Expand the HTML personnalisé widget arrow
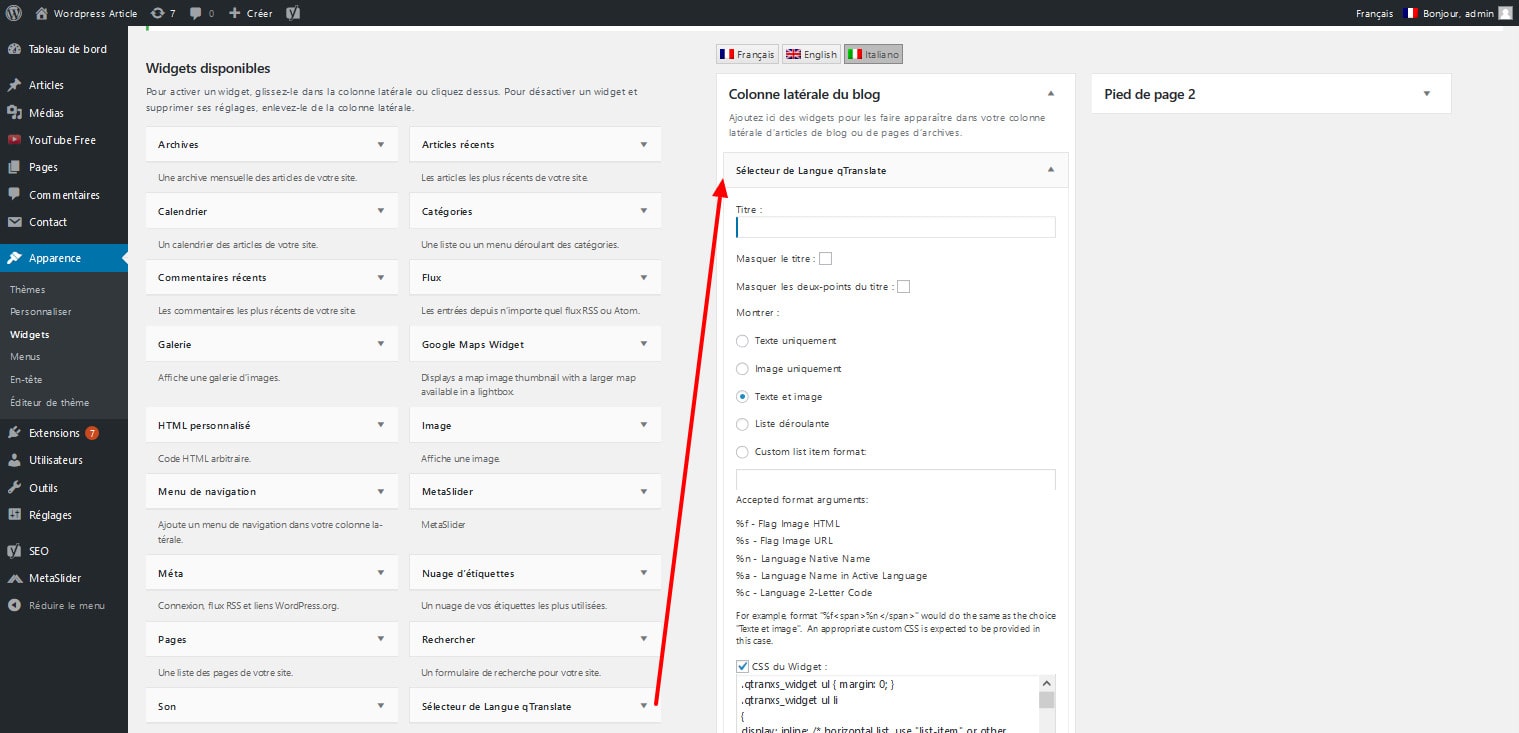Viewport: 1519px width, 733px height. (x=380, y=425)
